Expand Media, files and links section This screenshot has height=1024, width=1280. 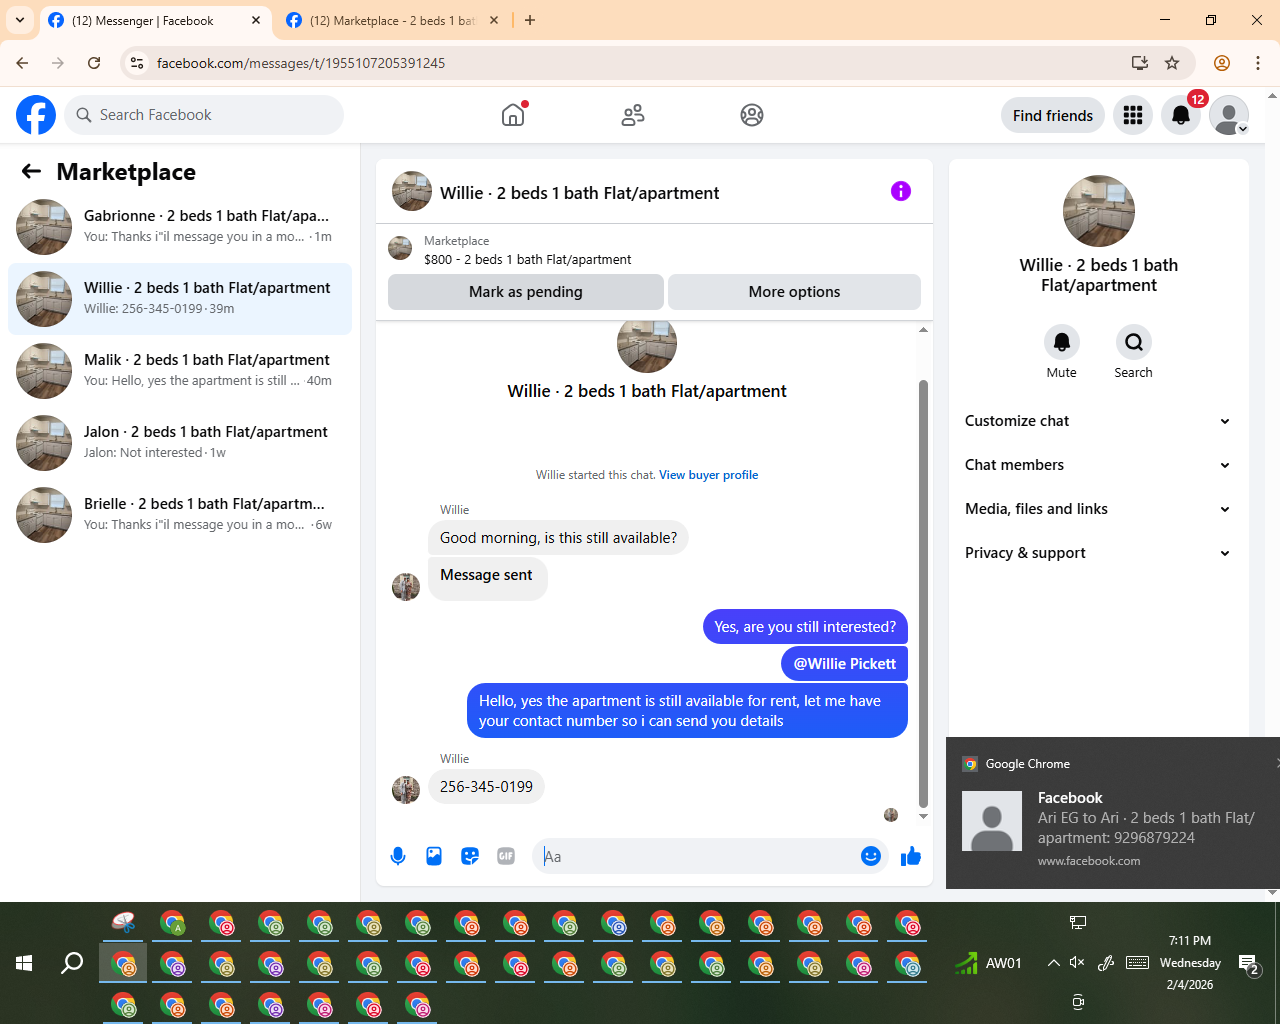pyautogui.click(x=1098, y=509)
